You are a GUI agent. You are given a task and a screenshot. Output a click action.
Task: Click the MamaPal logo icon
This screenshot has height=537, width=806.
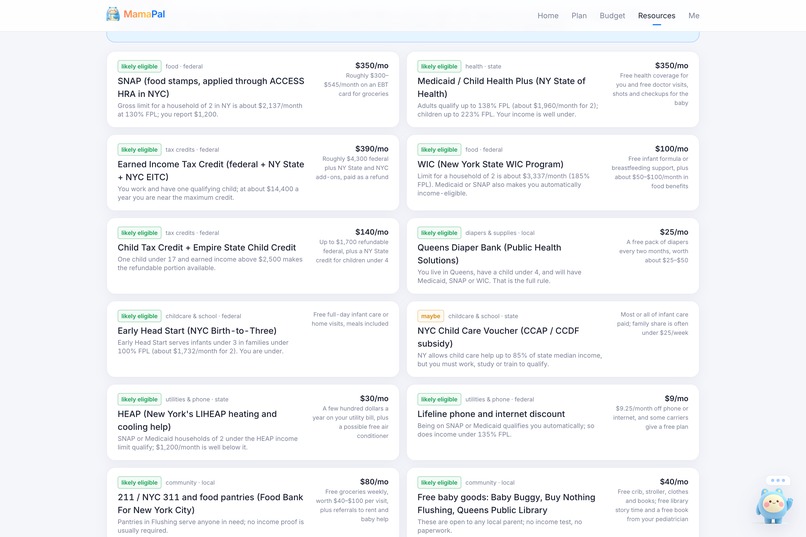pos(113,14)
